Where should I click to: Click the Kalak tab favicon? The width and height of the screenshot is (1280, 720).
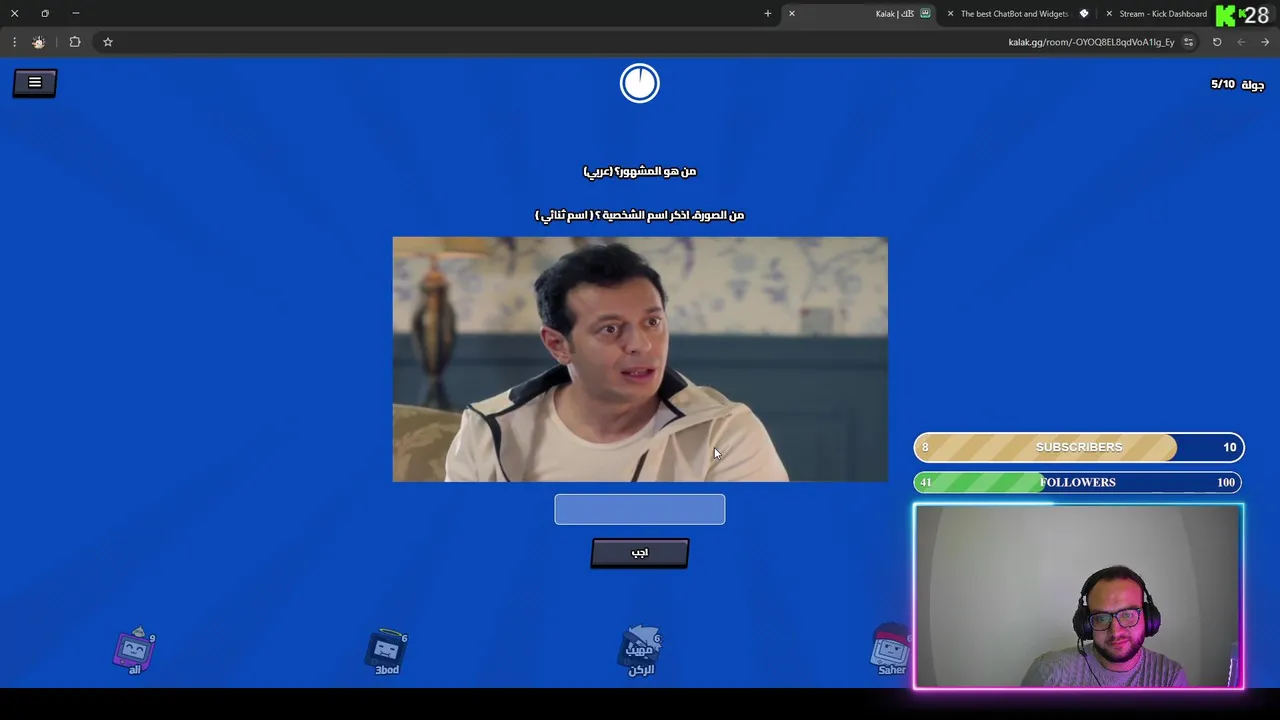pyautogui.click(x=925, y=14)
